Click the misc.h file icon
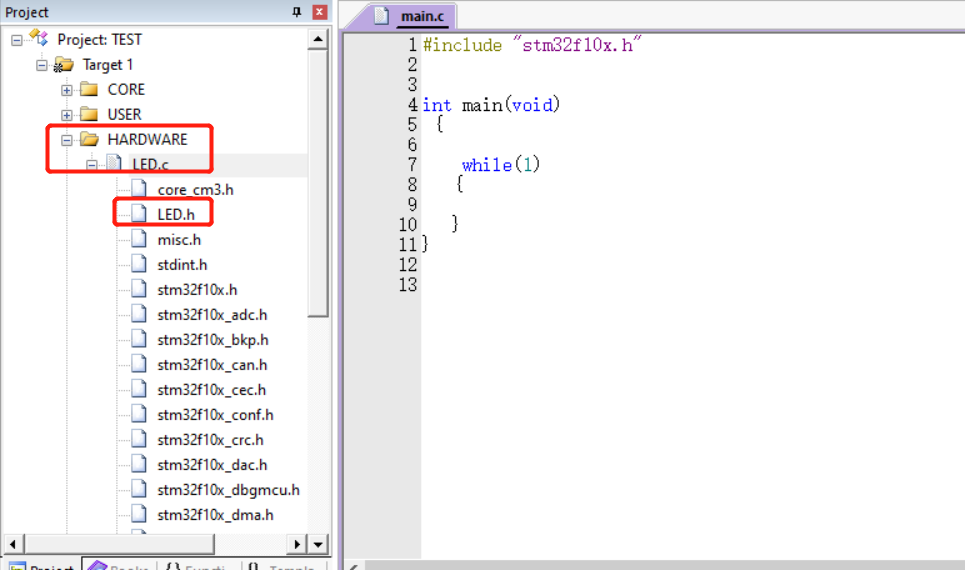 pos(139,239)
